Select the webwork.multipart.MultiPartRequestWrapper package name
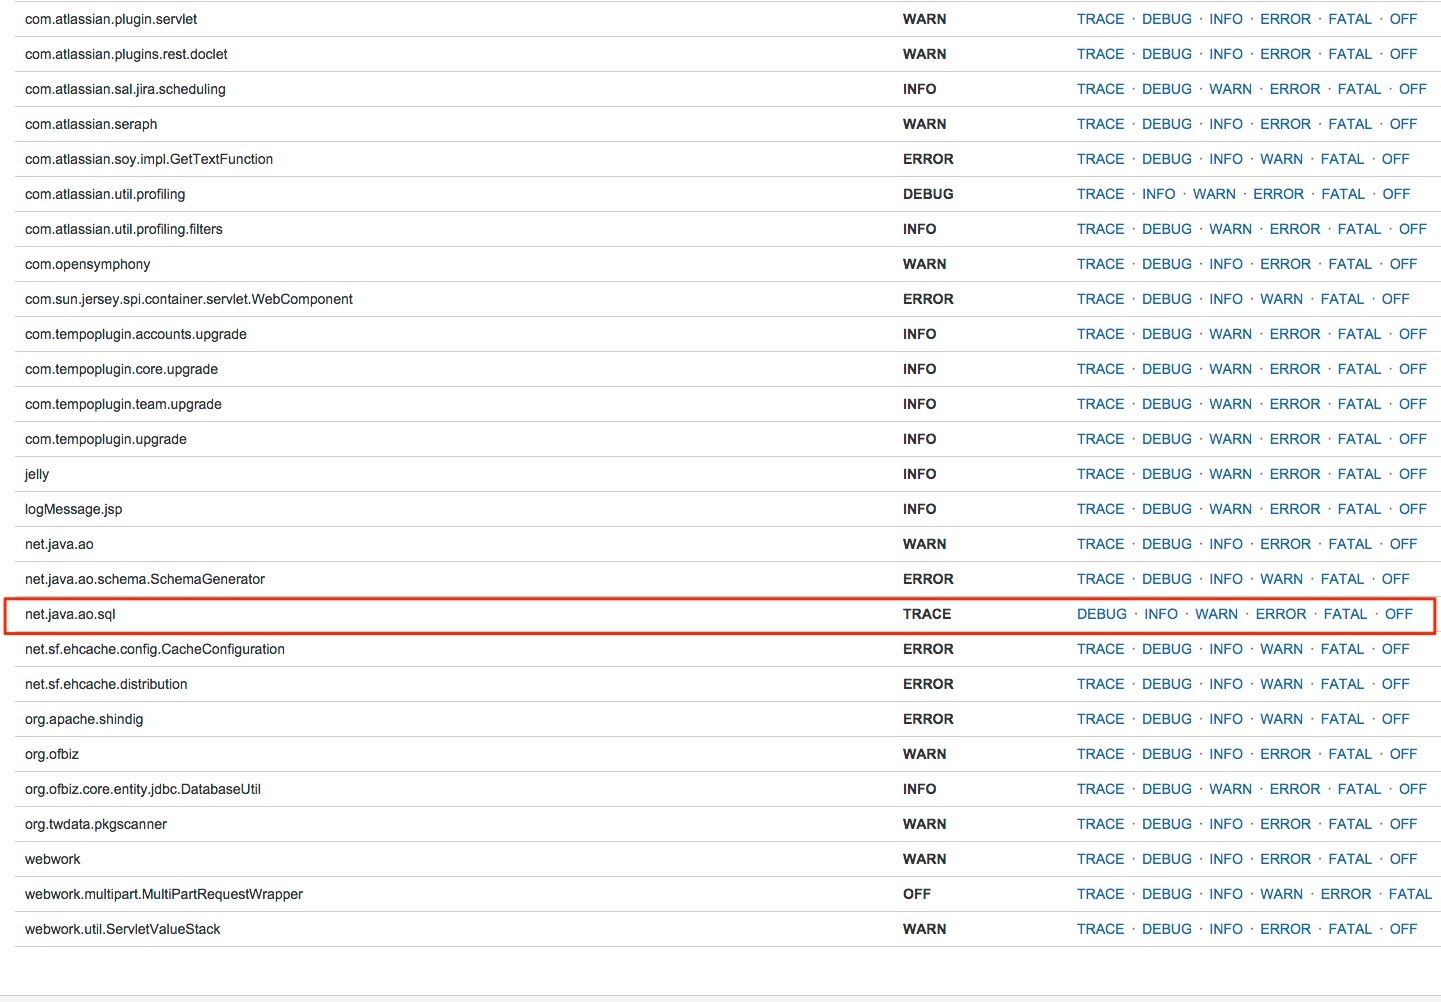 [164, 894]
